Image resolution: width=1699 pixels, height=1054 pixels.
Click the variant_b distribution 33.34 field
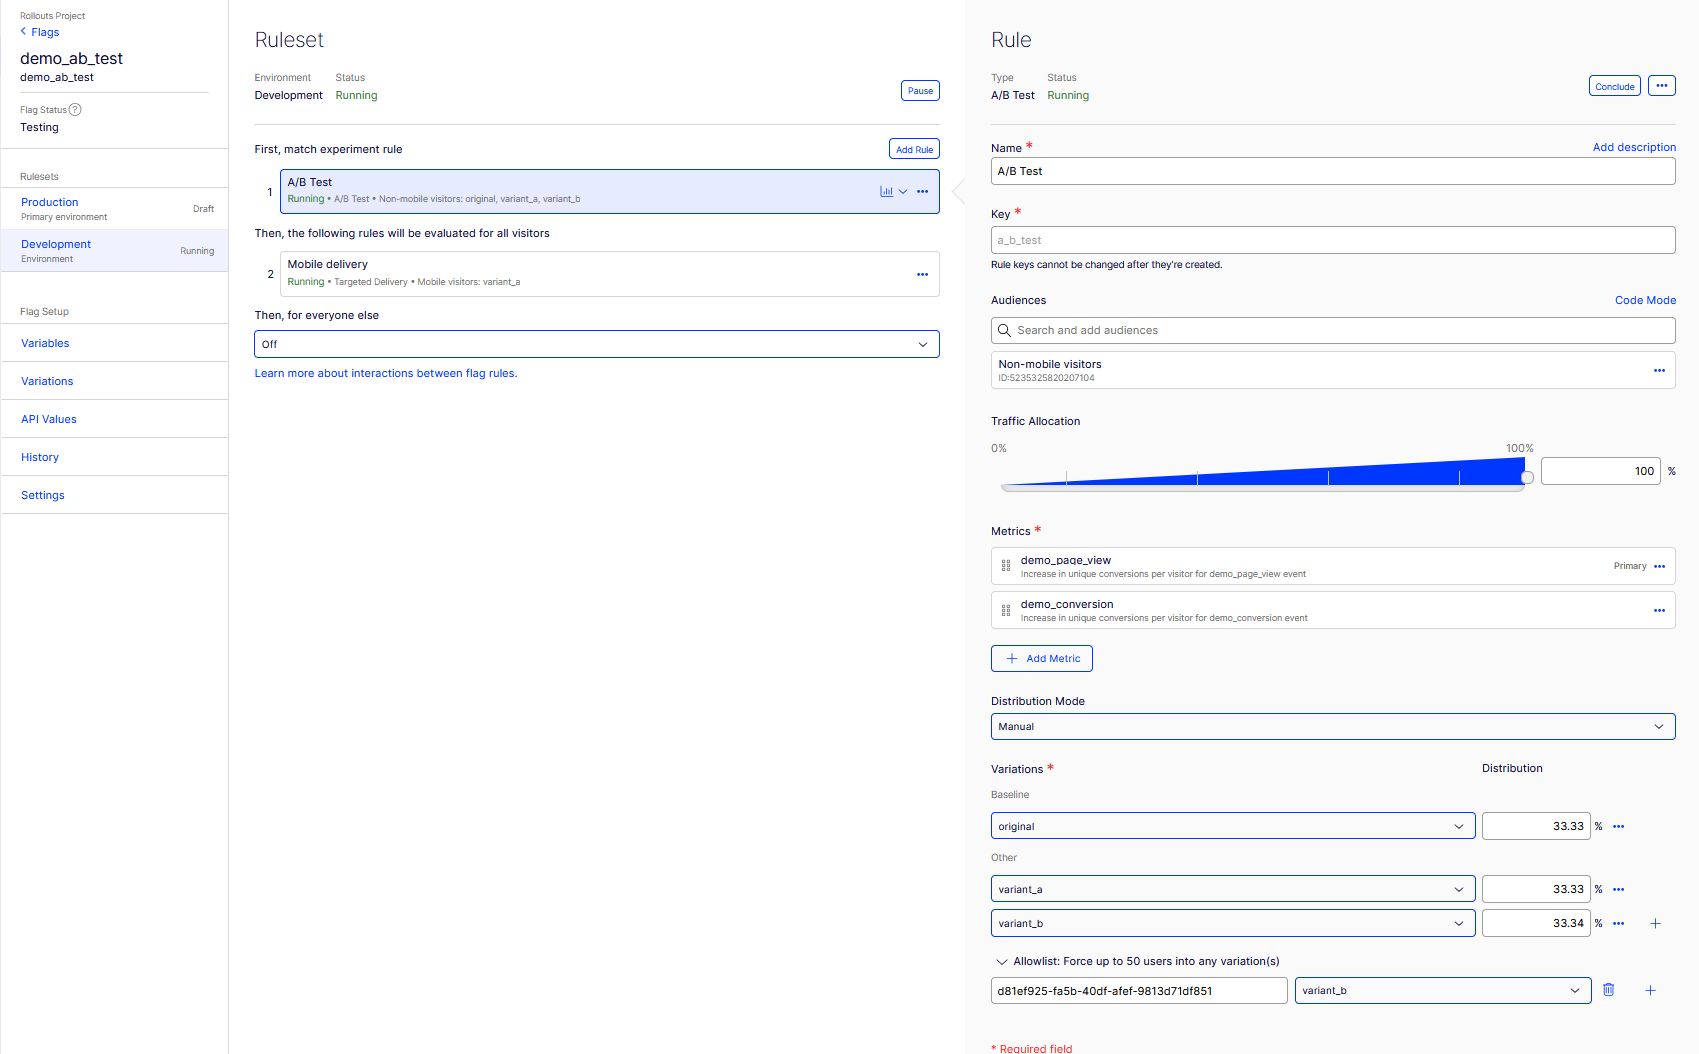click(x=1536, y=923)
